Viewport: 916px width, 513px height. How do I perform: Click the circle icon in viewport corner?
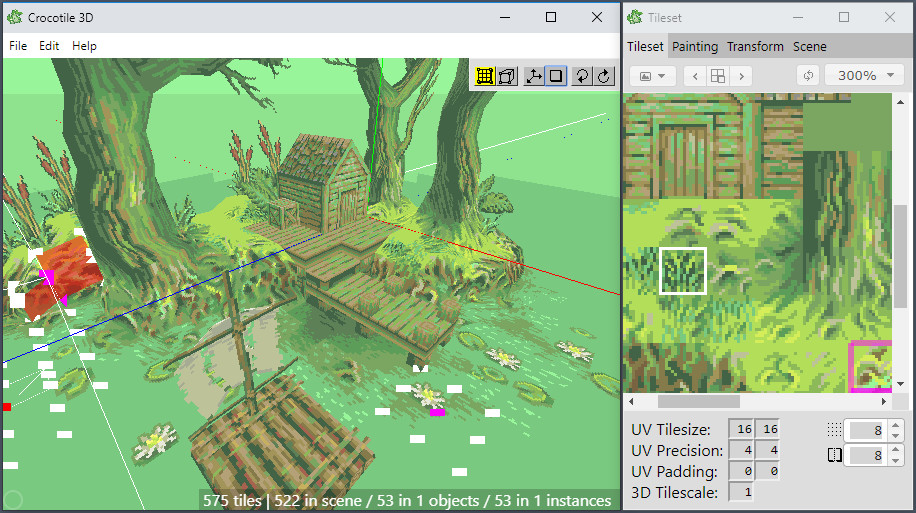click(13, 500)
